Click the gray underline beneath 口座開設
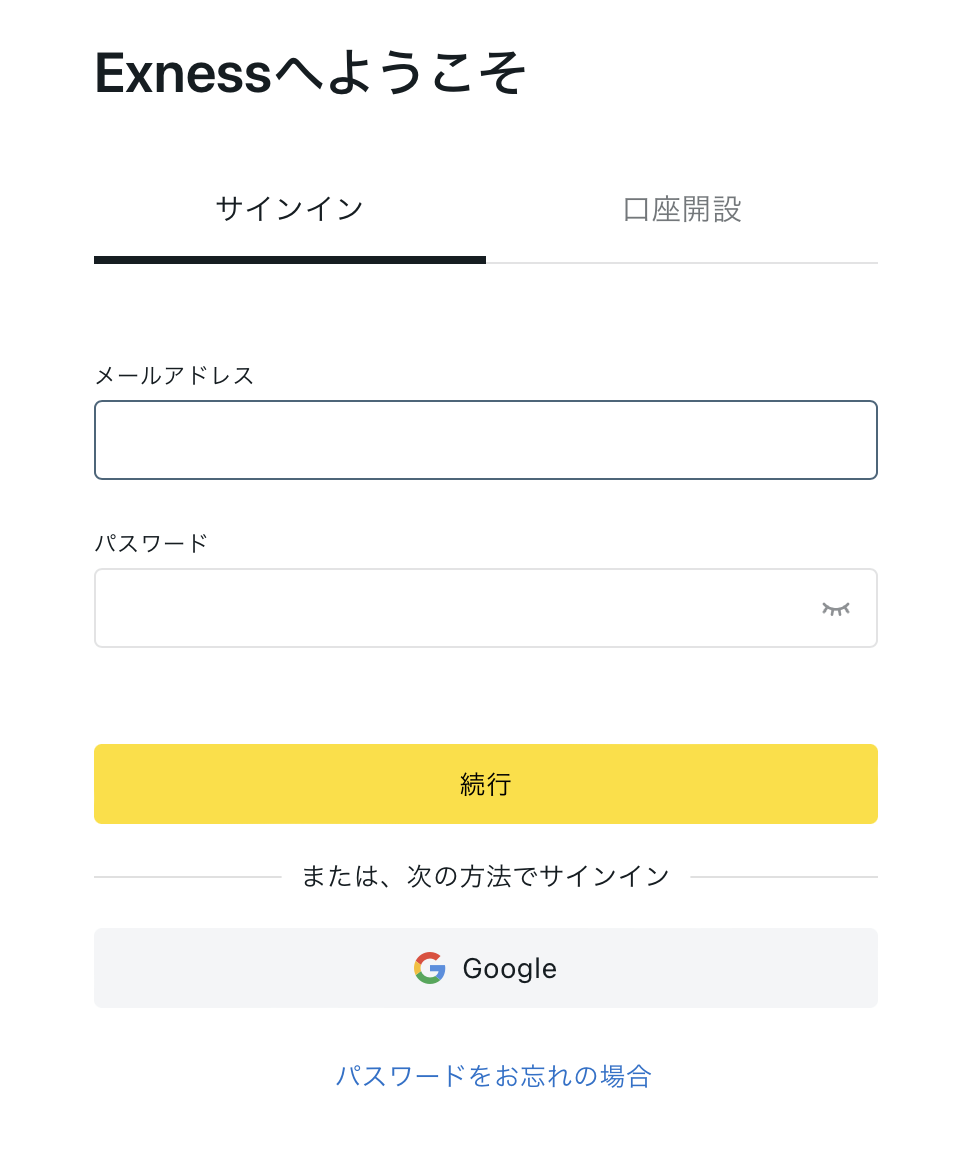This screenshot has width=962, height=1154. [682, 263]
